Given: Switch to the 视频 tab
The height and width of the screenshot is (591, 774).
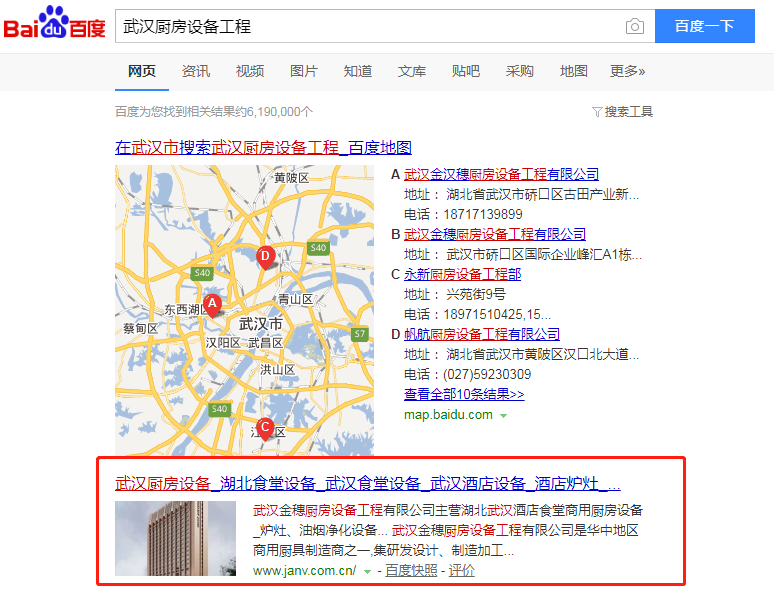Looking at the screenshot, I should pos(250,72).
